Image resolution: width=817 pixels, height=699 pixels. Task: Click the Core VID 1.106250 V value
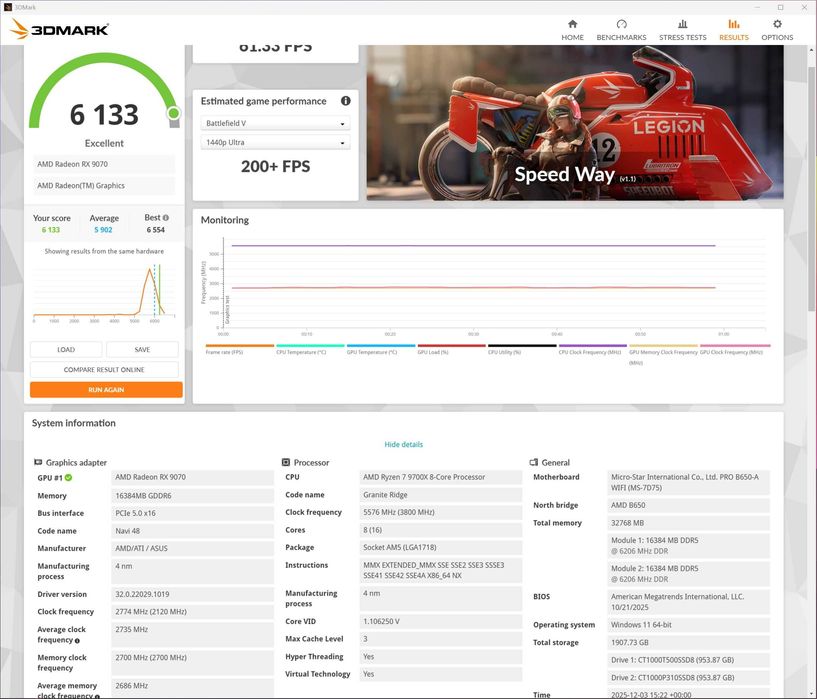[441, 621]
